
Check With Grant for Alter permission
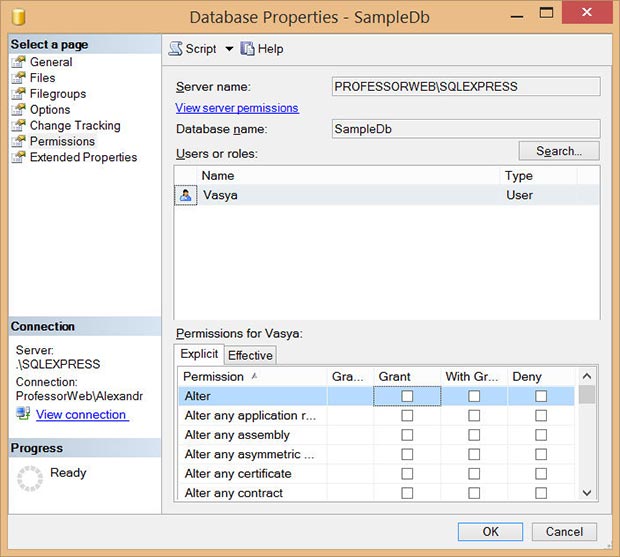474,396
